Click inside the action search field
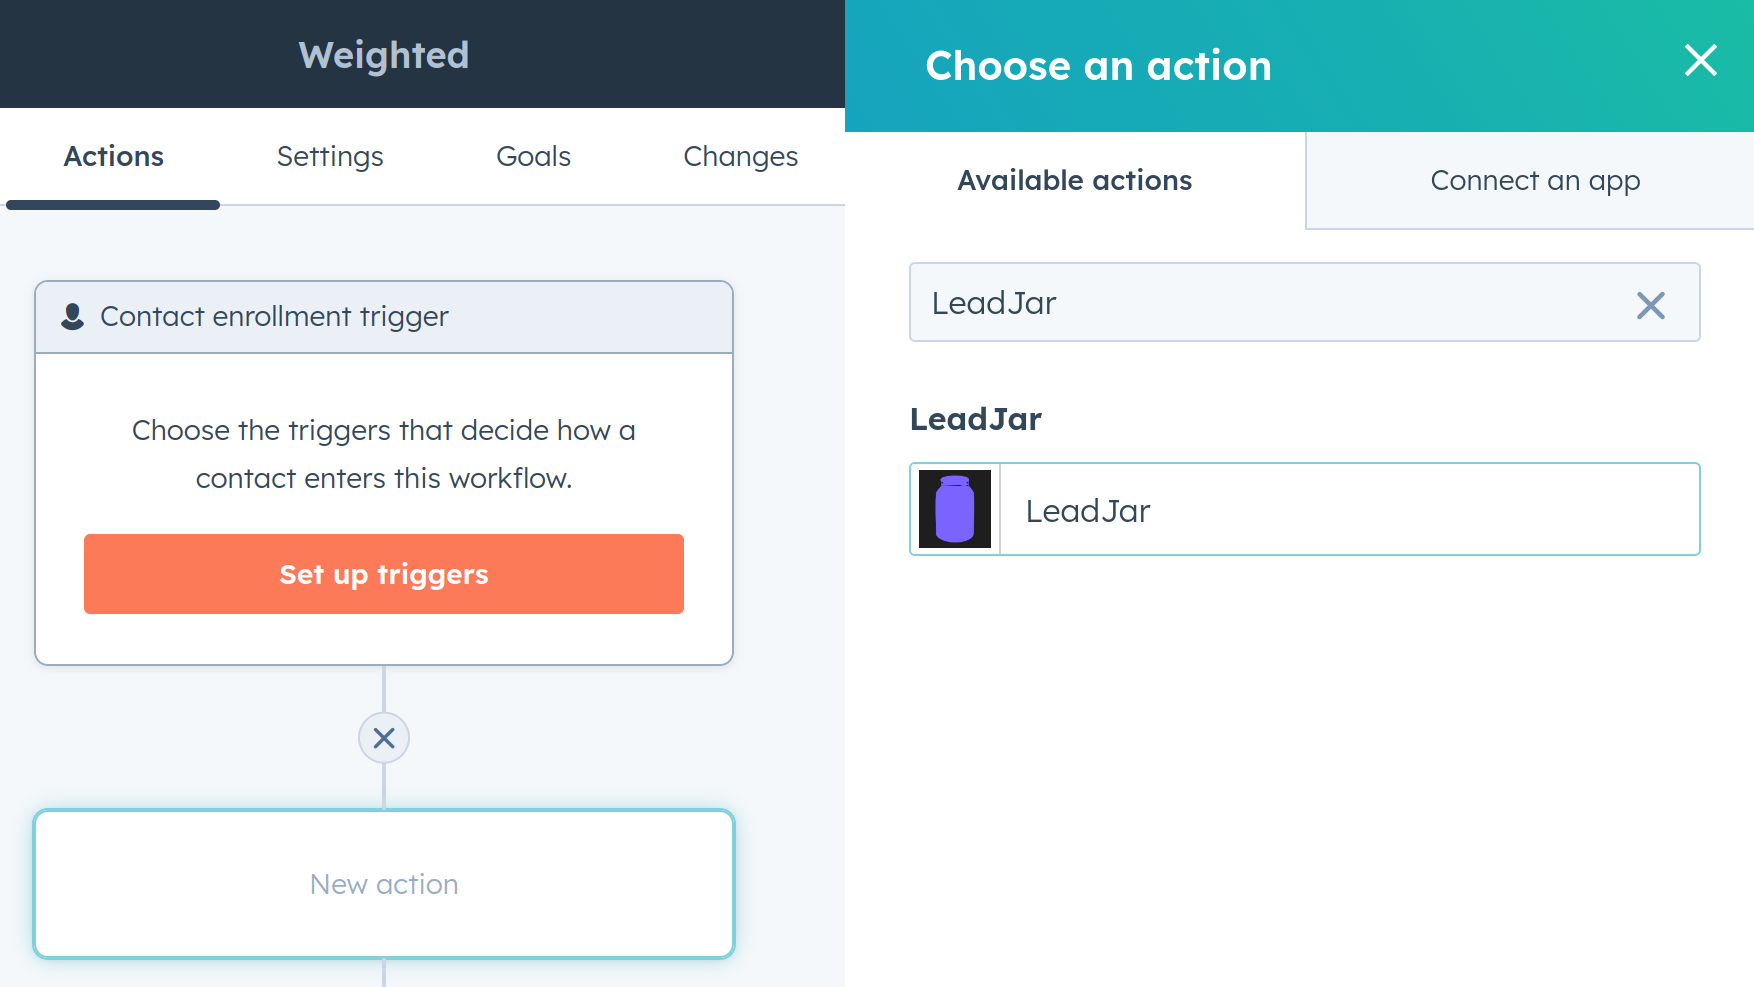Image resolution: width=1754 pixels, height=987 pixels. point(1200,303)
